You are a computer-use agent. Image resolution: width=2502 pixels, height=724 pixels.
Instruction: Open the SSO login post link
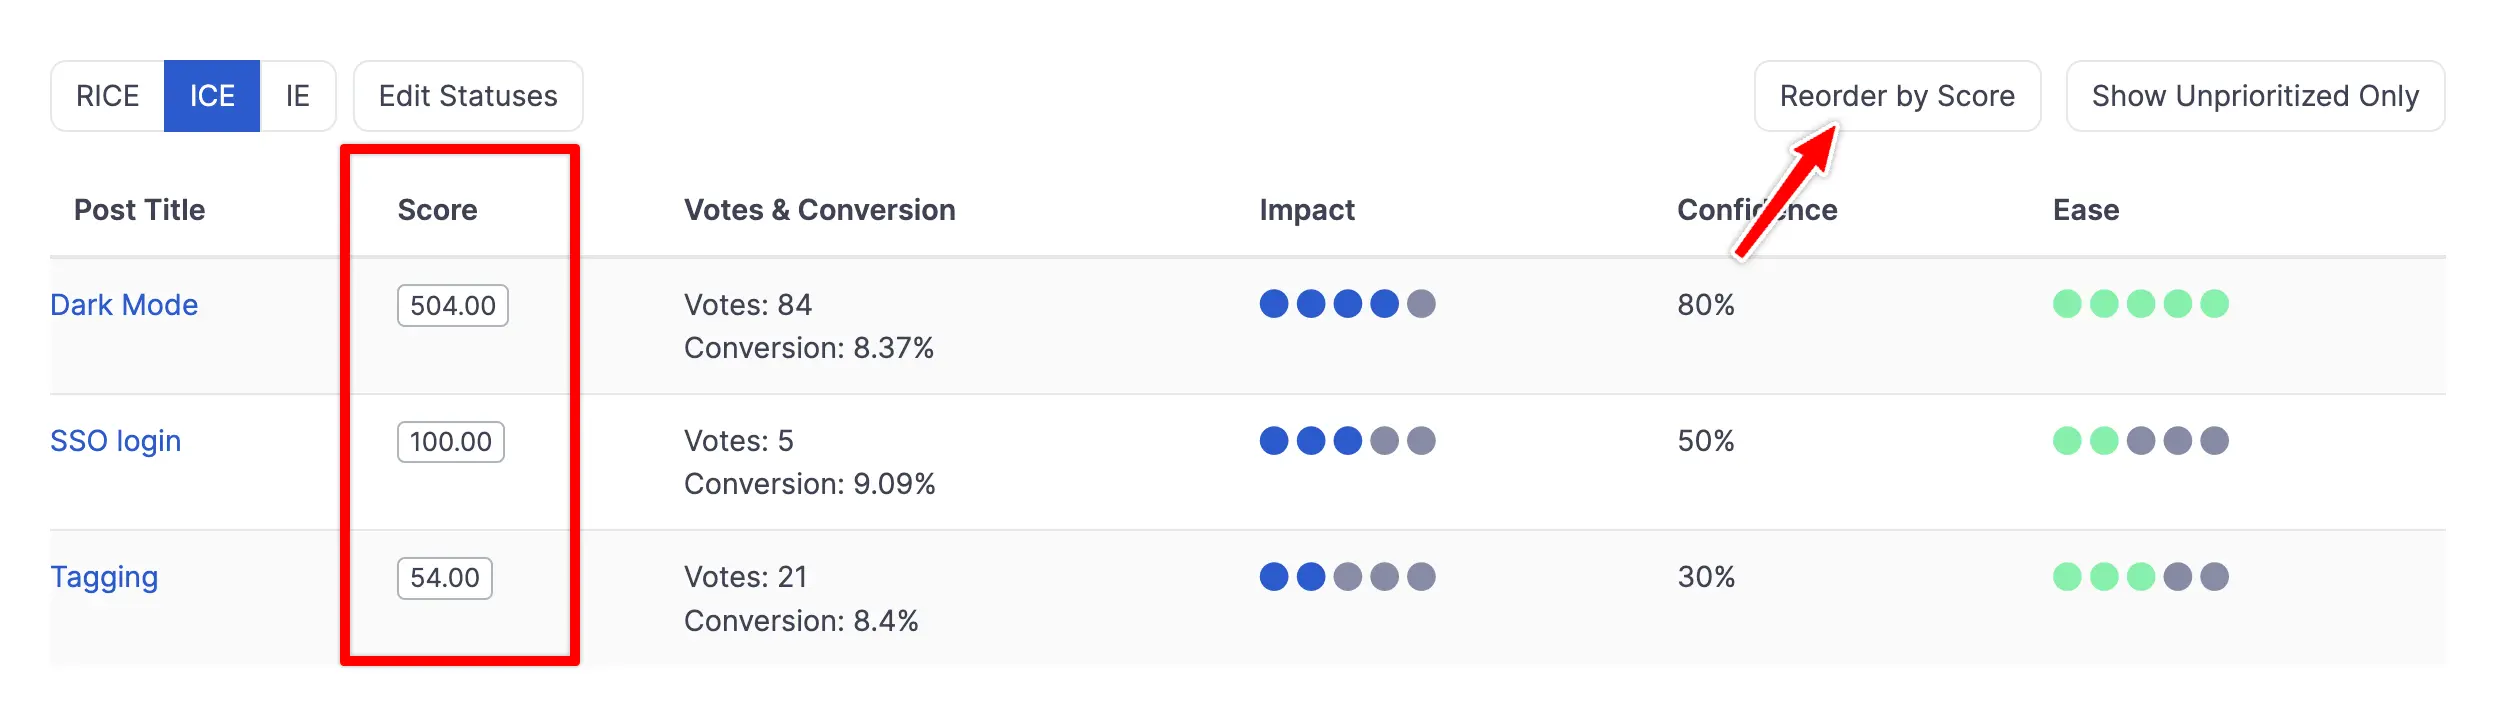[116, 441]
